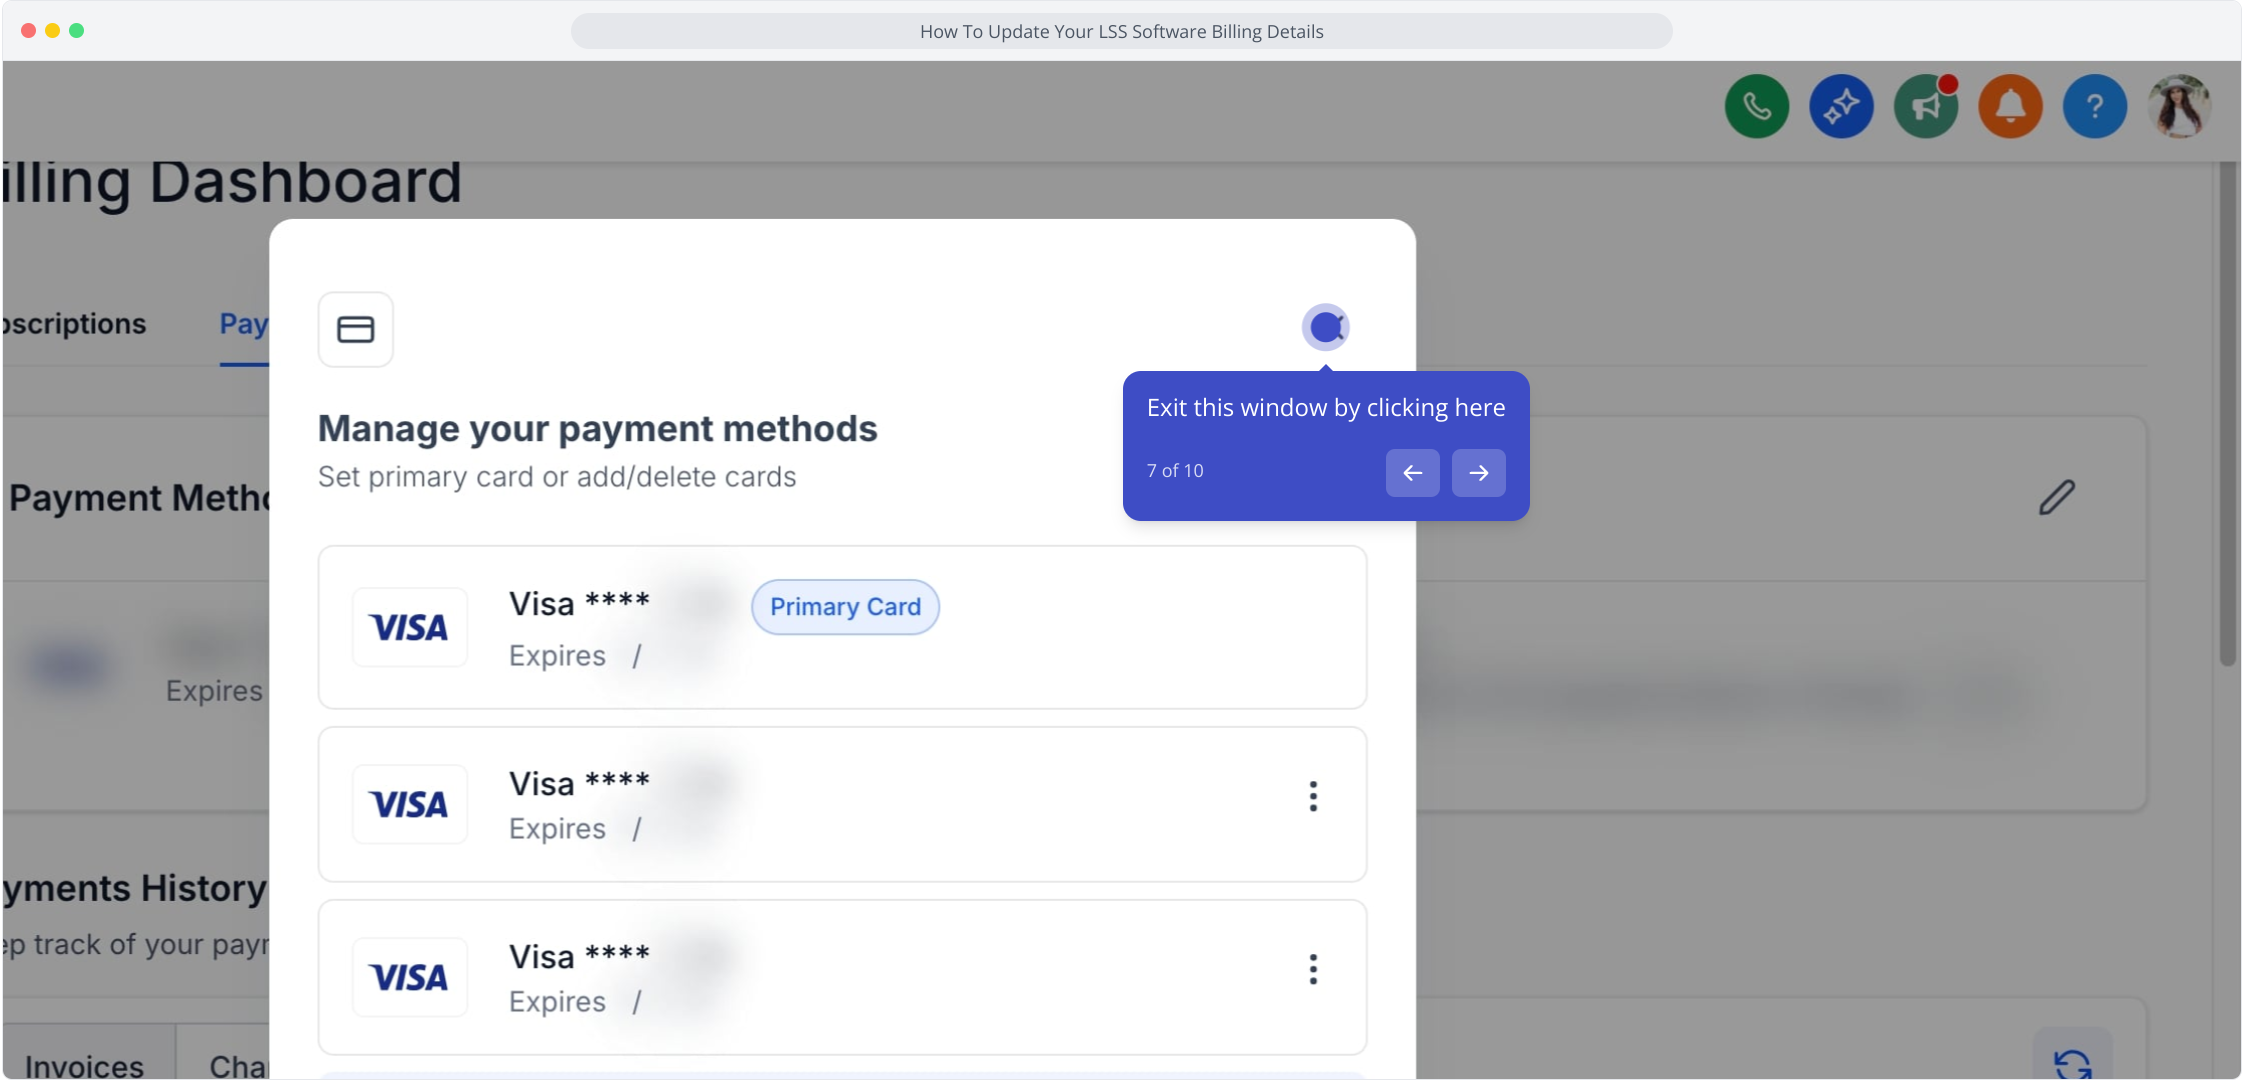Edit payment method with pencil icon
Screen dimensions: 2244x1080
tap(2057, 497)
